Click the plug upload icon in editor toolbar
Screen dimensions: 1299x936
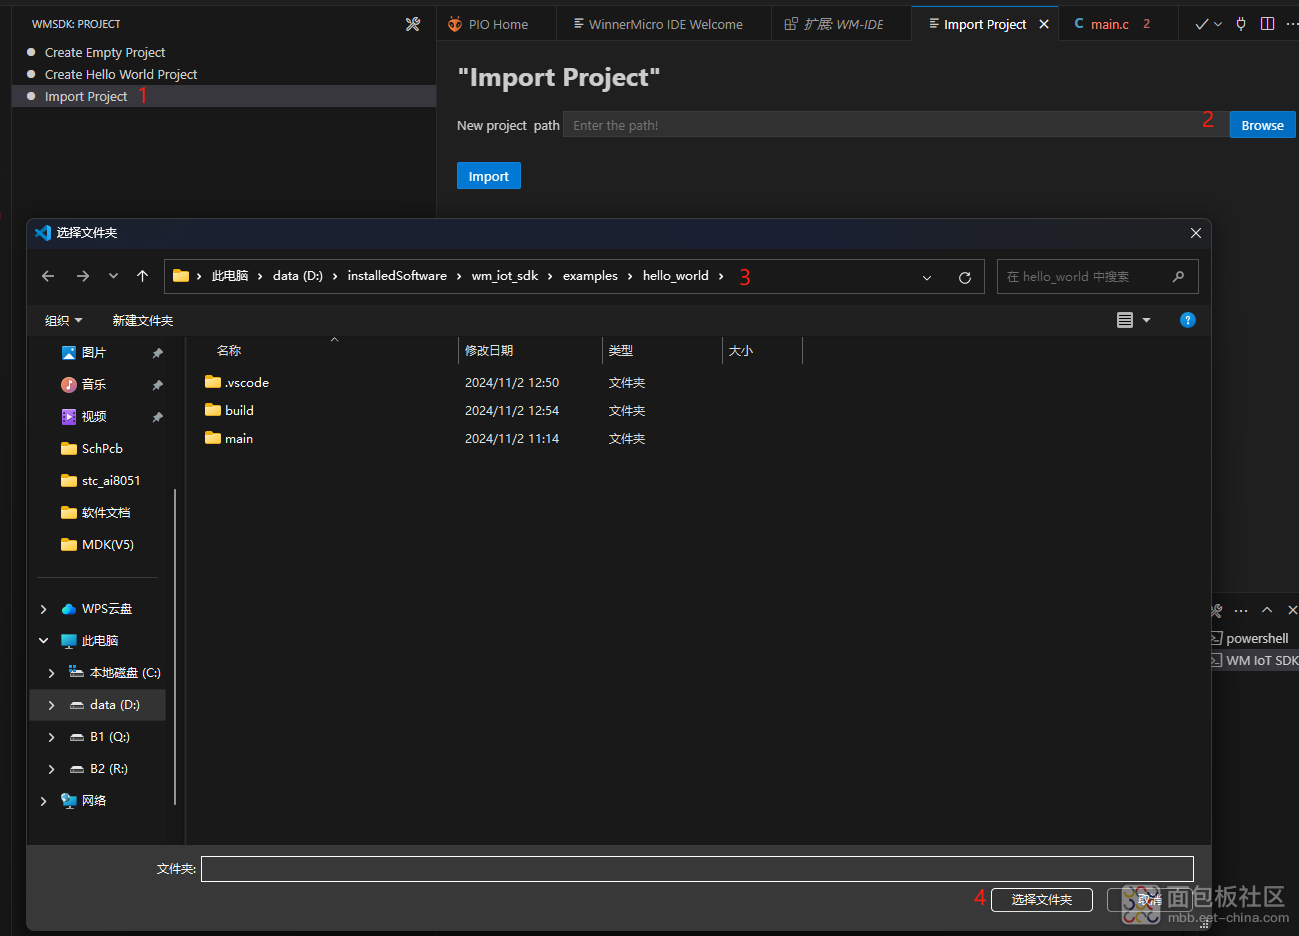point(1241,24)
